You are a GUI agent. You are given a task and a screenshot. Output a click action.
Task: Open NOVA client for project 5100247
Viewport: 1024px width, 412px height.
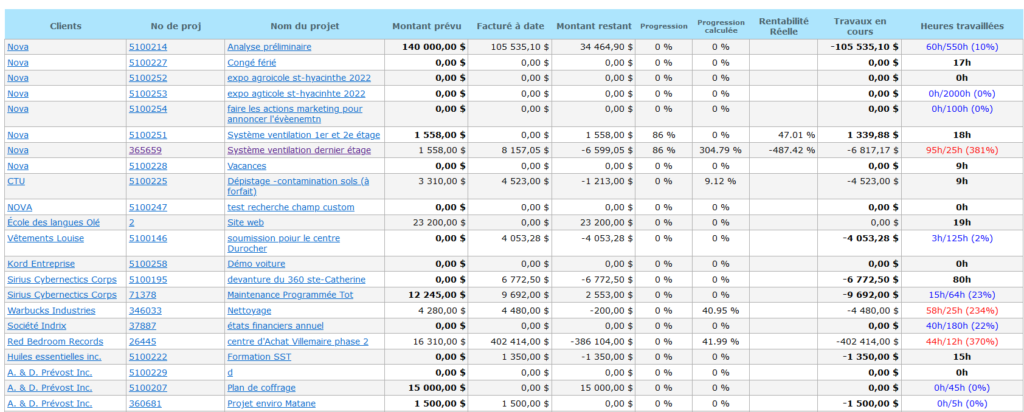[x=20, y=208]
